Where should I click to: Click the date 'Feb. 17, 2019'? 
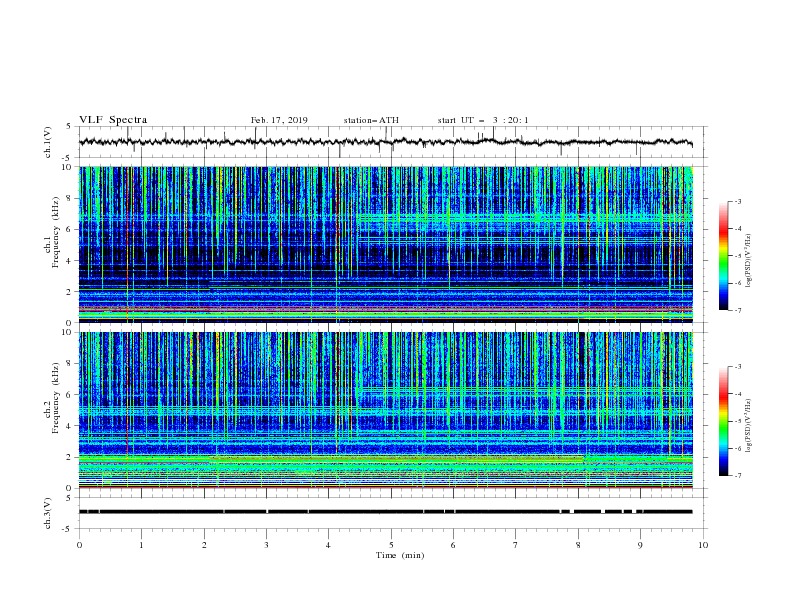279,120
